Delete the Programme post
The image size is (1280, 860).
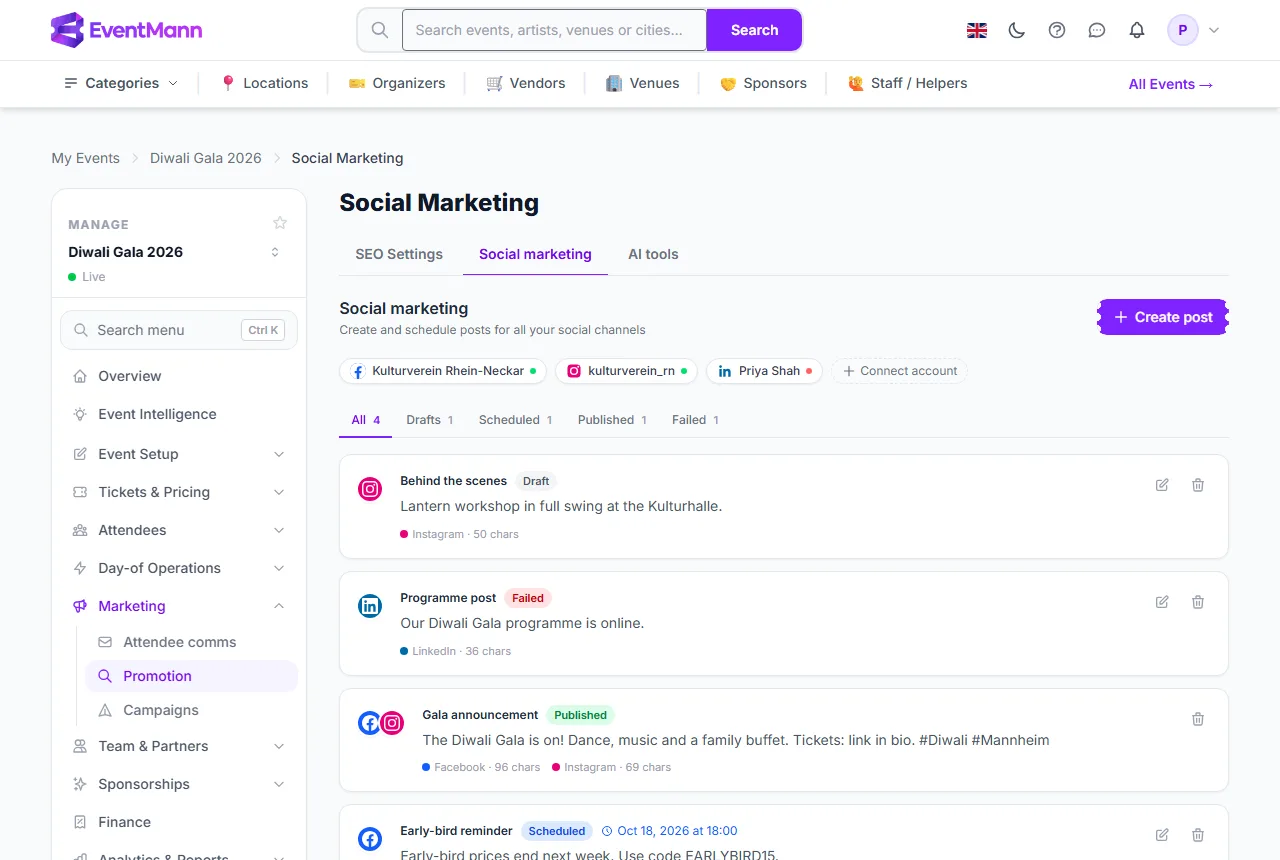coord(1198,602)
